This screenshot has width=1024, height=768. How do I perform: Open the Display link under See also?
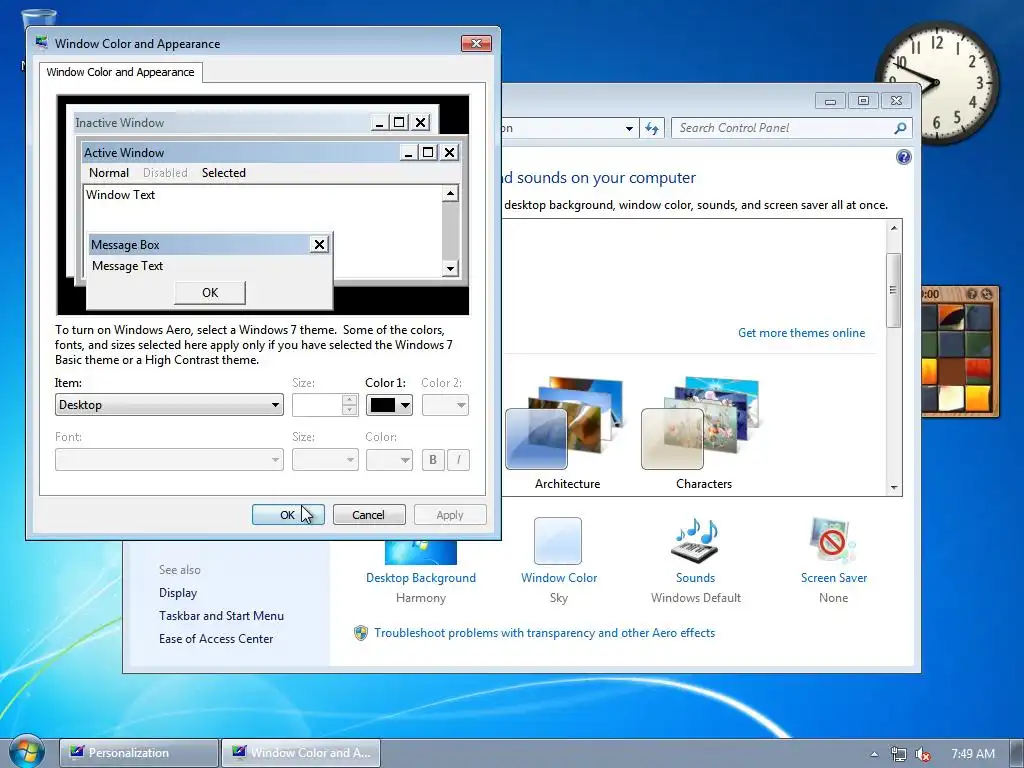178,592
